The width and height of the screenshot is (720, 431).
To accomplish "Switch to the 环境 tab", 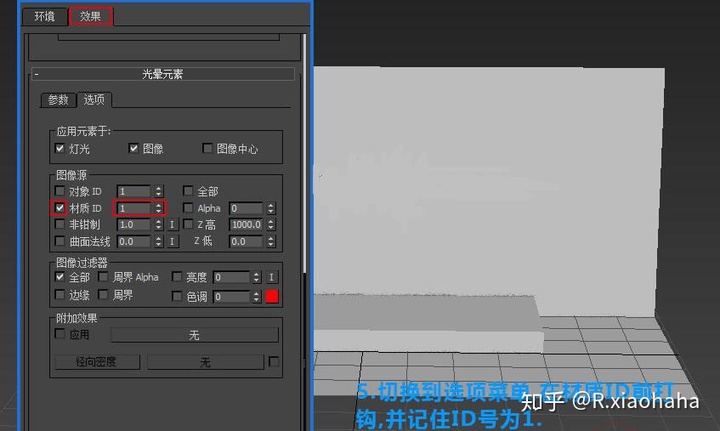I will 45,17.
